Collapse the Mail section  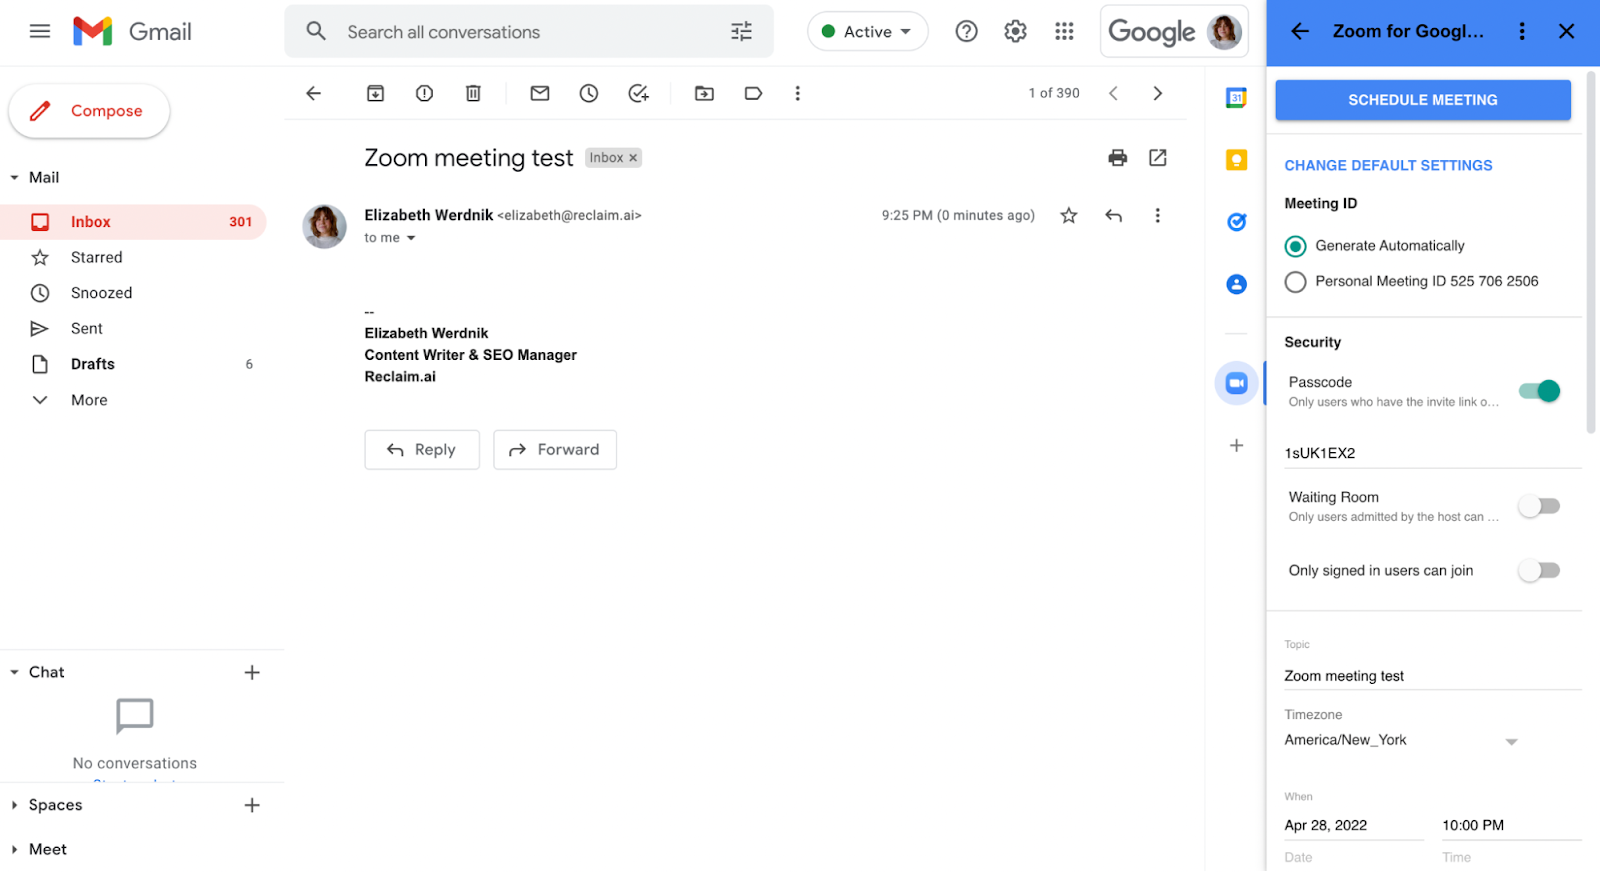pyautogui.click(x=14, y=178)
